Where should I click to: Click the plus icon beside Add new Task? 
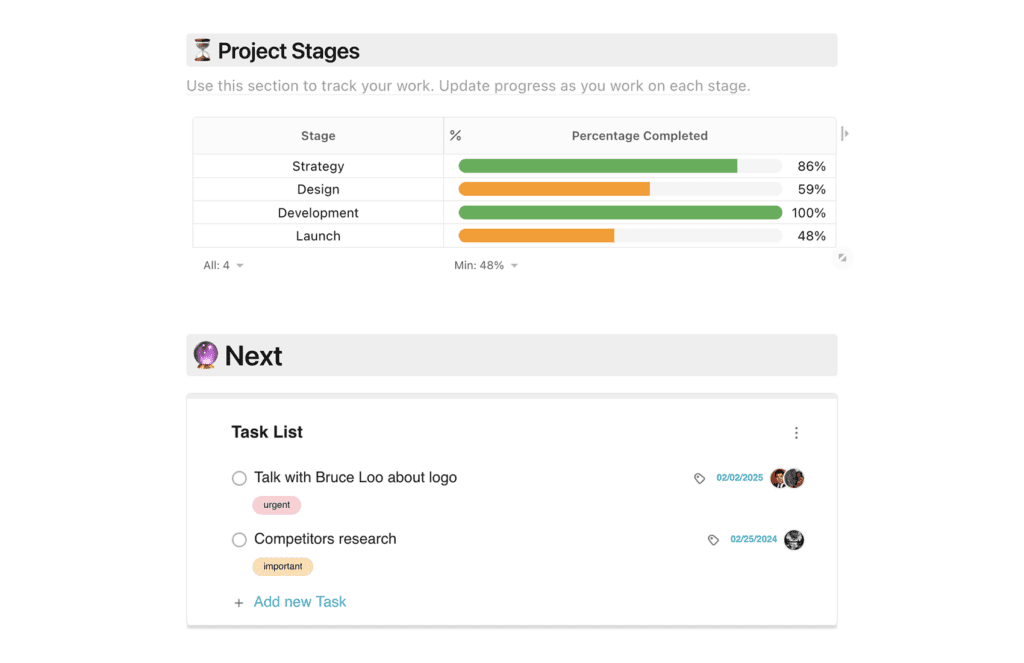[239, 603]
